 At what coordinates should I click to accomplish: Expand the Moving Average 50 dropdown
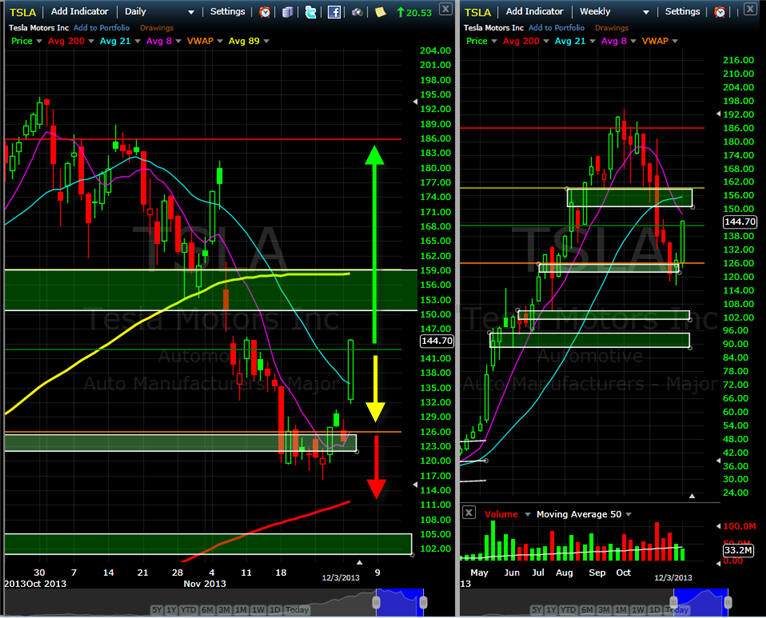pos(628,514)
